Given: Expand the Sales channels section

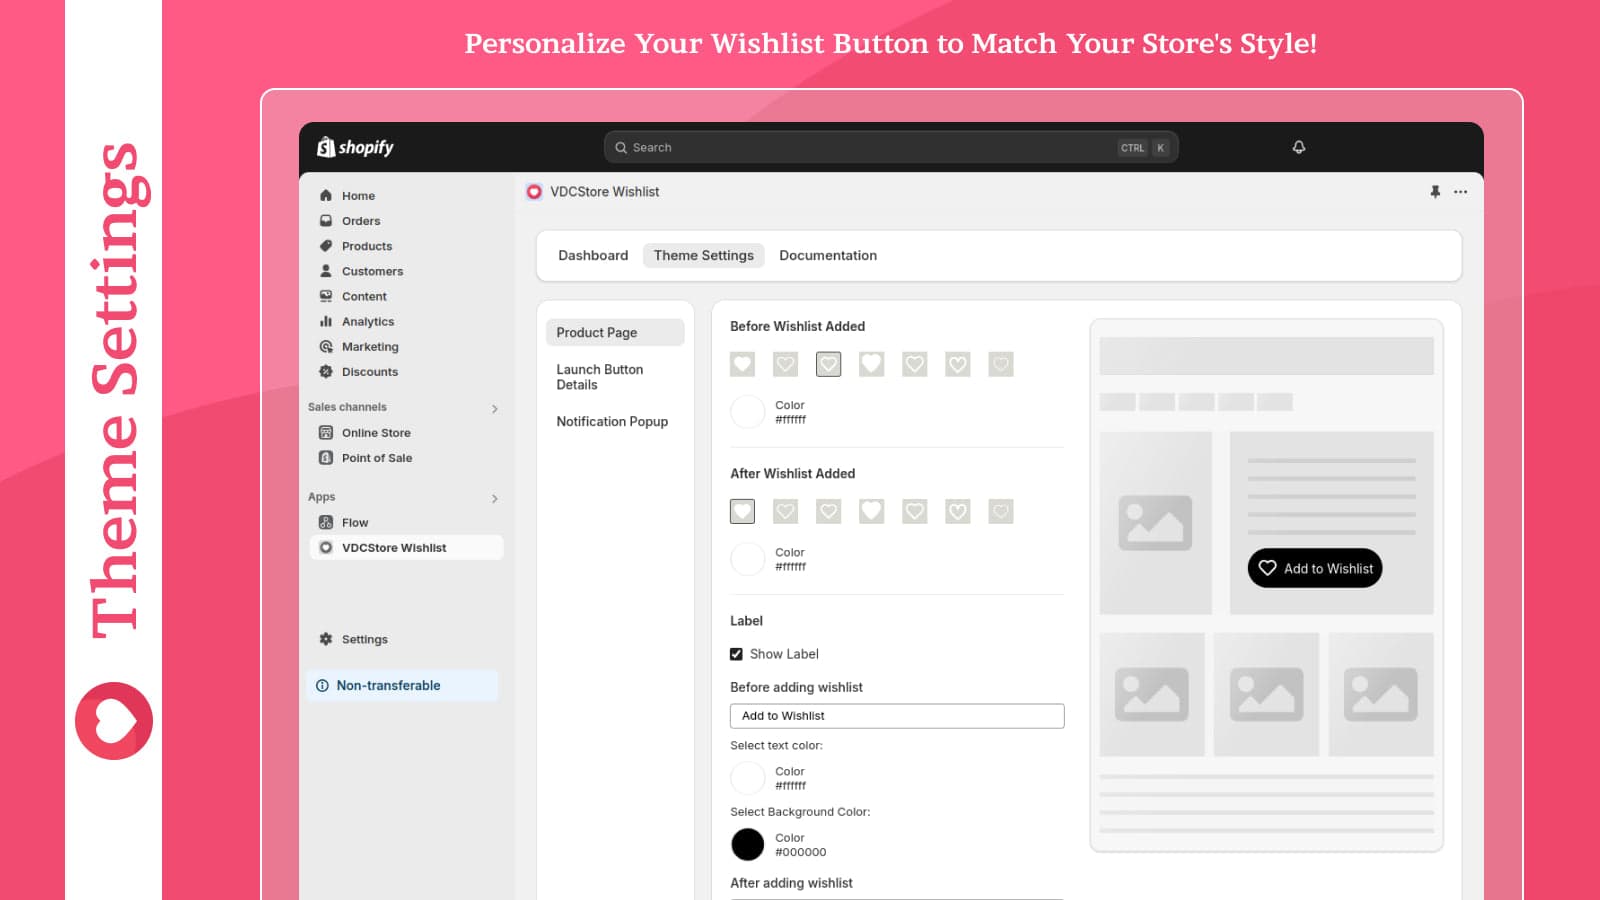Looking at the screenshot, I should tap(494, 408).
